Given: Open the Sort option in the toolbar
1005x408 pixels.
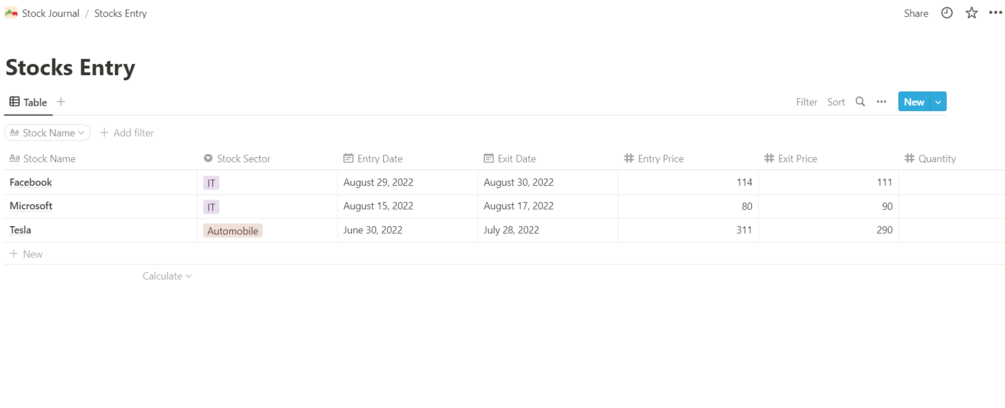Looking at the screenshot, I should (x=836, y=102).
